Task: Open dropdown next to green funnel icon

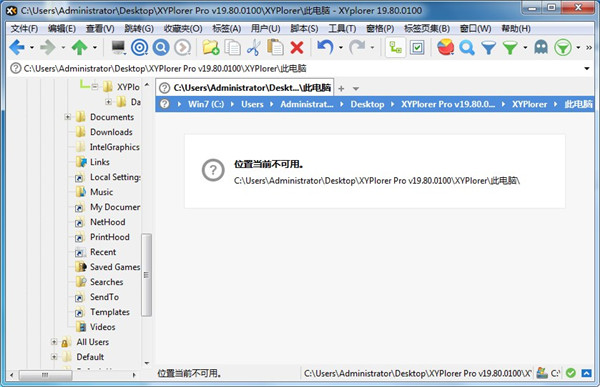Action: (x=525, y=48)
